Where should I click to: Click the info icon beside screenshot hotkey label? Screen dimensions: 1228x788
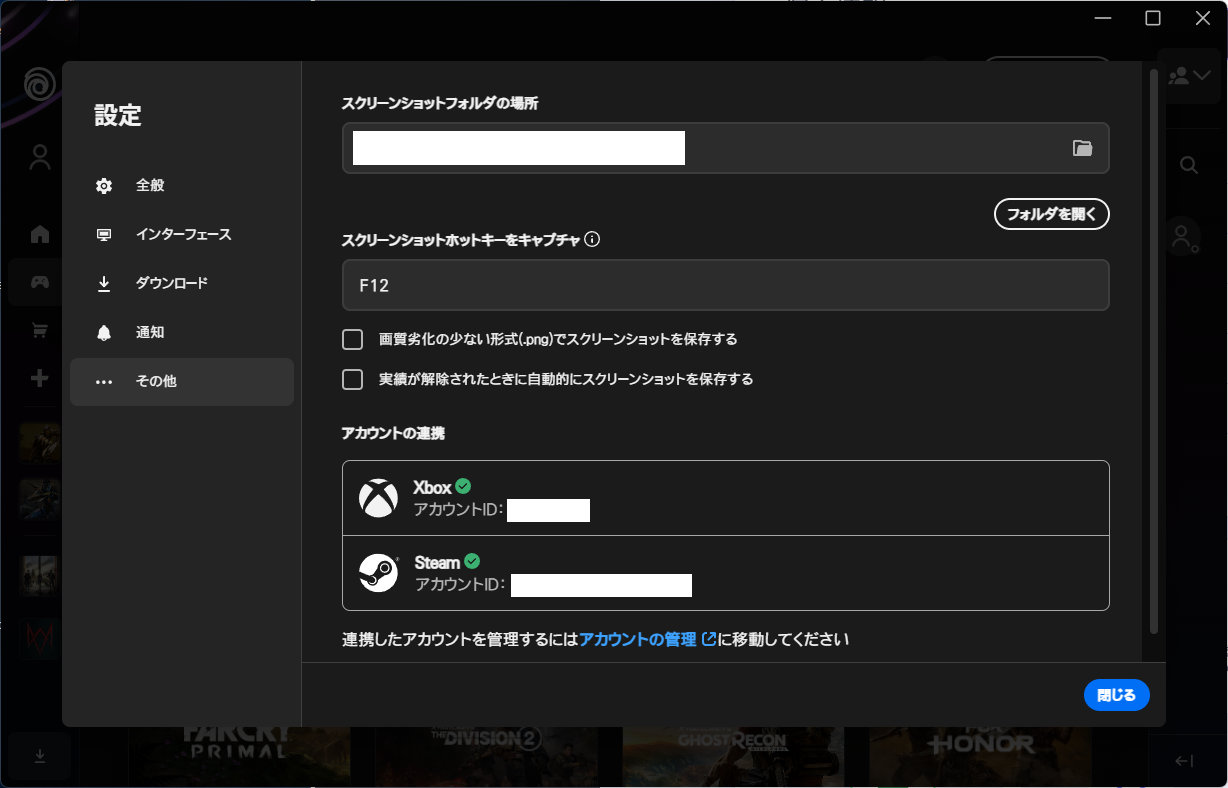[x=592, y=240]
